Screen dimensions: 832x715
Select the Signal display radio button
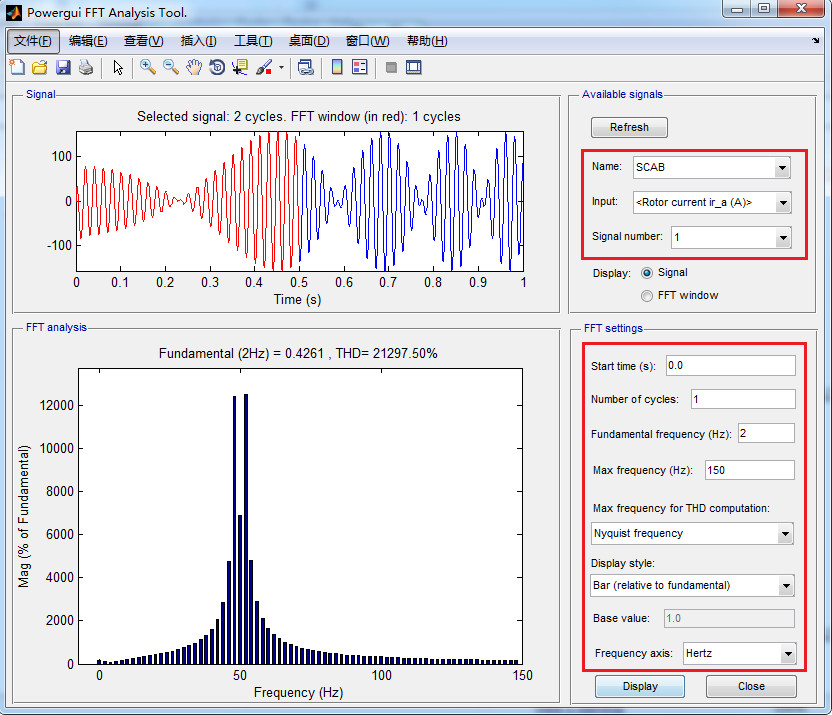pyautogui.click(x=647, y=272)
